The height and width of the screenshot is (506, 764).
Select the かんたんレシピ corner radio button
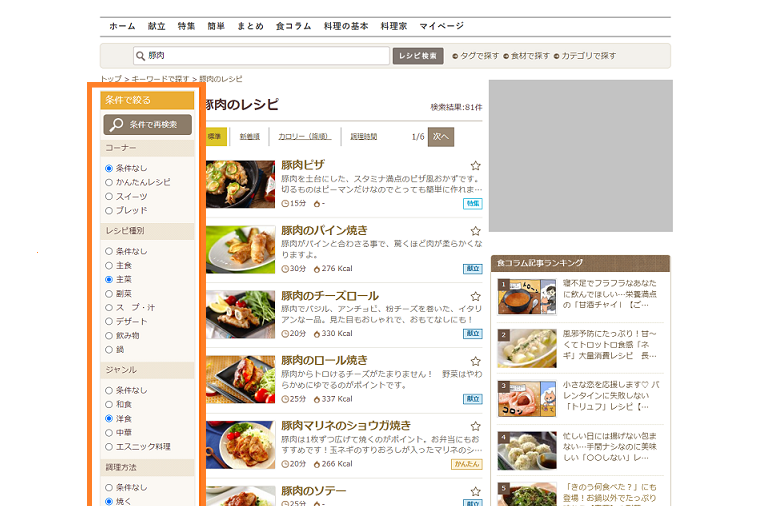coord(109,182)
